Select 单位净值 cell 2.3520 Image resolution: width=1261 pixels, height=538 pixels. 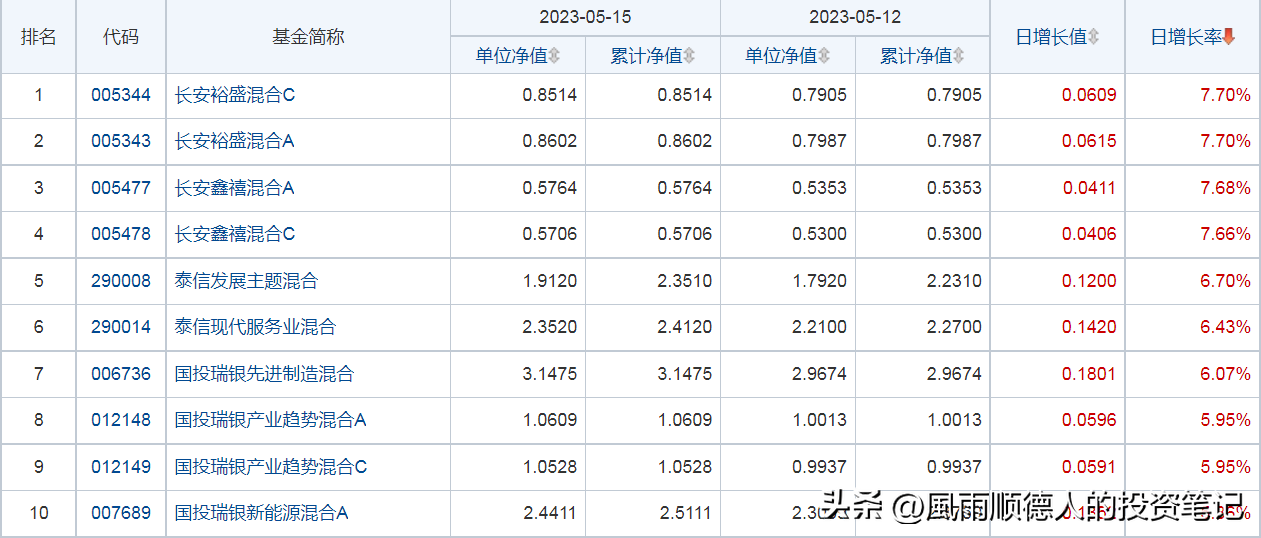coord(550,327)
